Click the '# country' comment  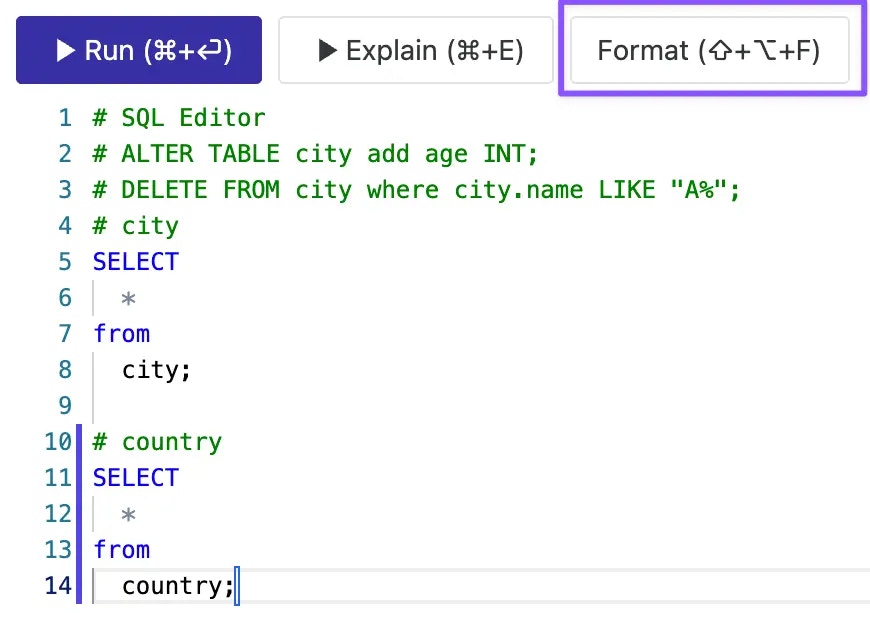click(157, 442)
